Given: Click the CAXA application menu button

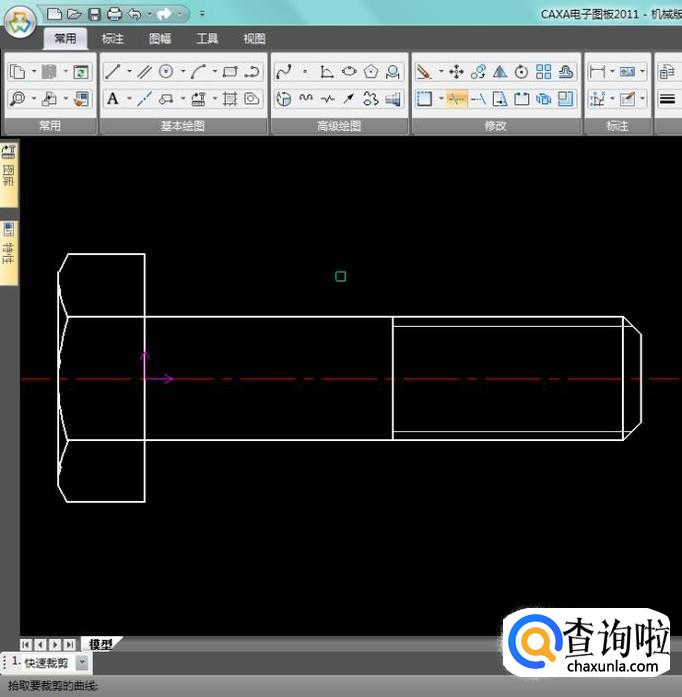Looking at the screenshot, I should [x=20, y=23].
